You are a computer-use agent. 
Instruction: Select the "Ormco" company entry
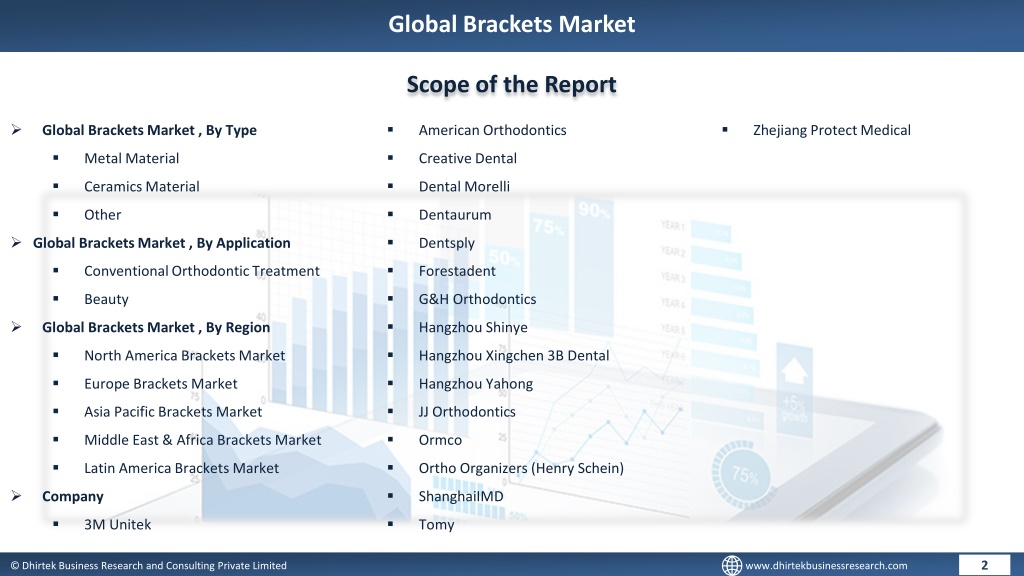point(440,440)
